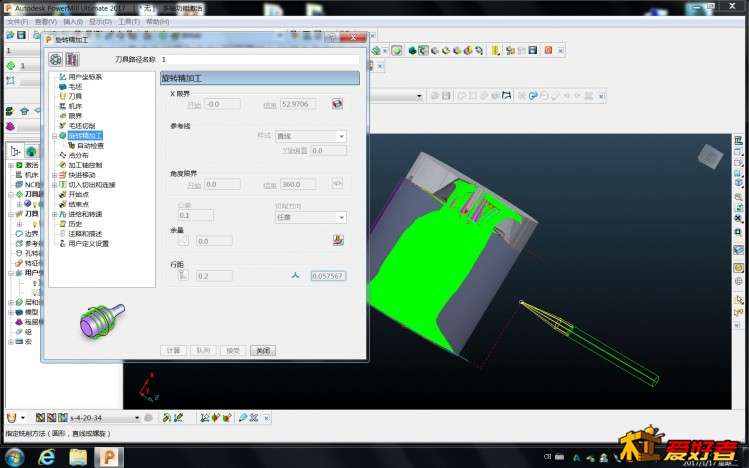The height and width of the screenshot is (468, 749).
Task: Click the save project icon
Action: coord(21,35)
